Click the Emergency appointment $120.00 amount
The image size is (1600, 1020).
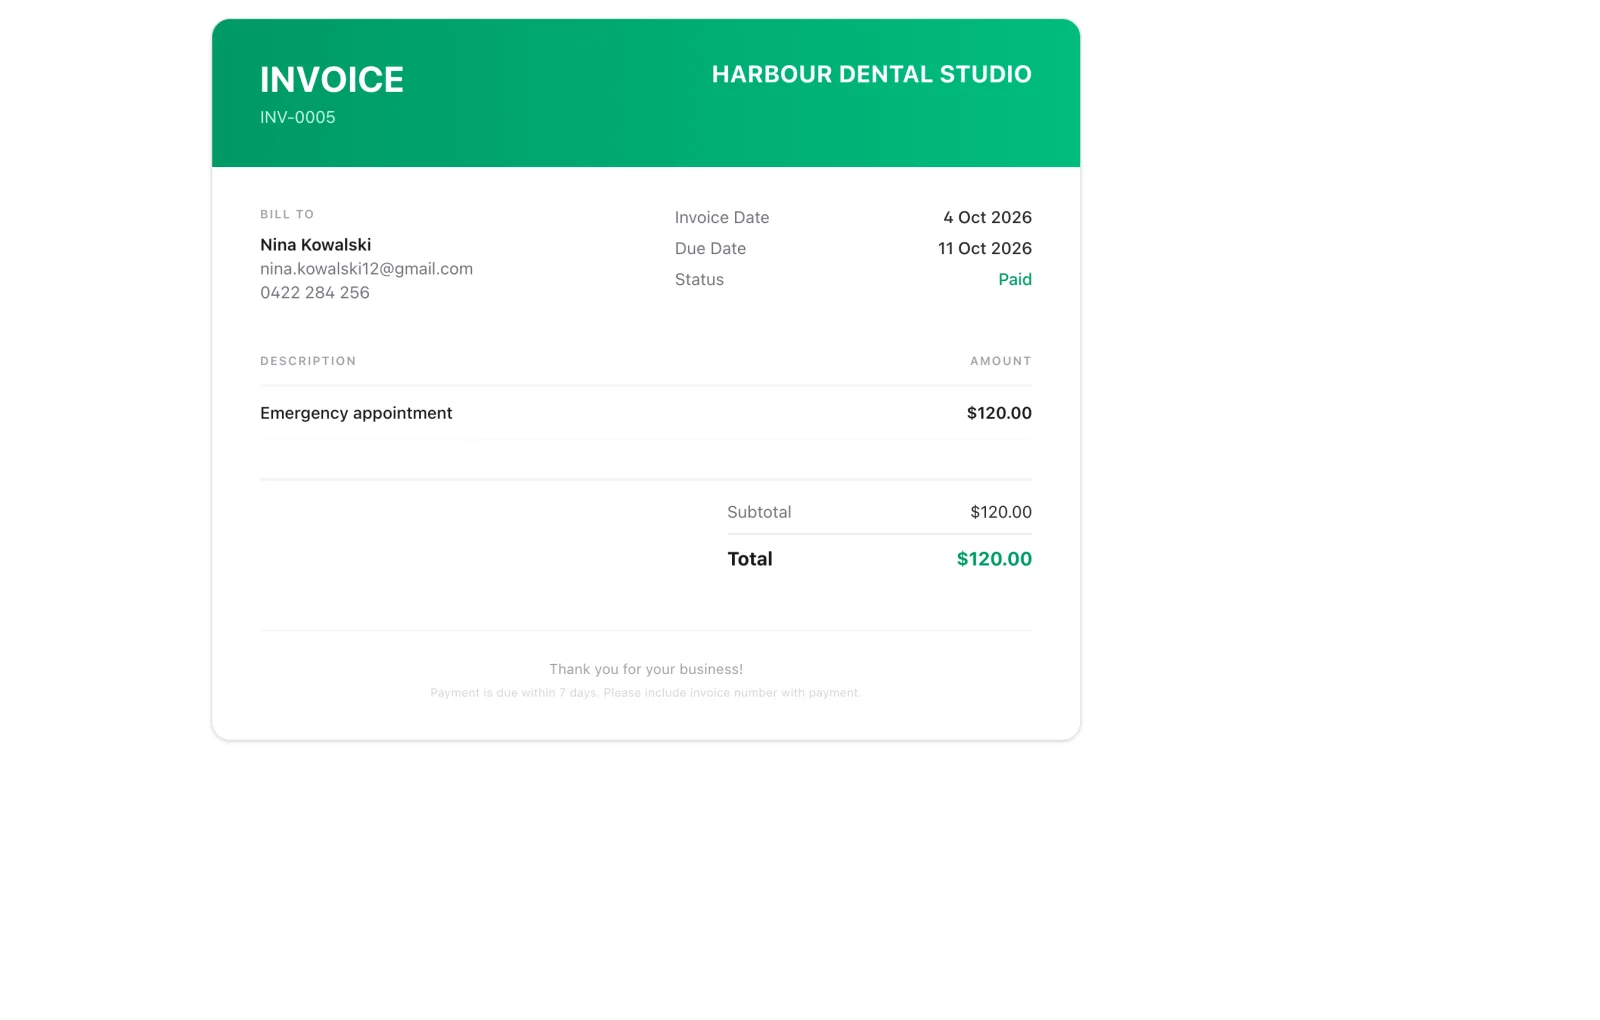click(x=999, y=413)
